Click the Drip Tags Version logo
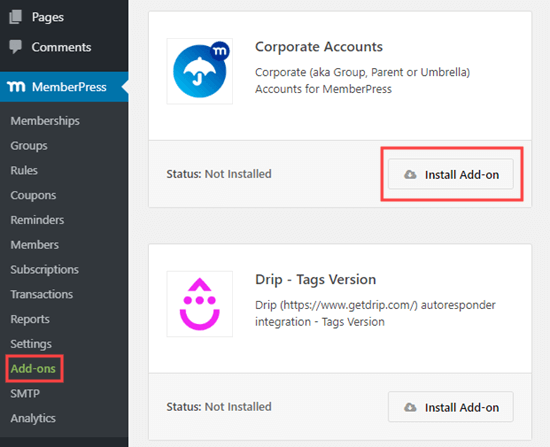Screen dimensions: 550x447 (x=200, y=304)
